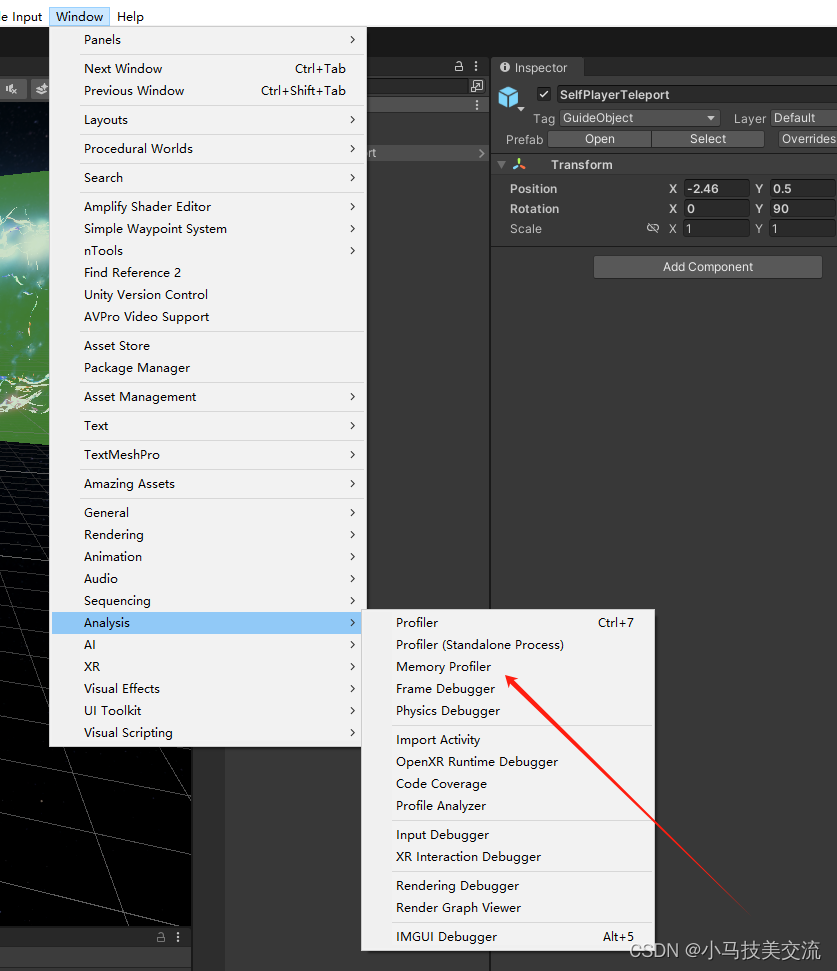Enable the GameObject icon selector arrow
The height and width of the screenshot is (971, 837).
pyautogui.click(x=519, y=108)
